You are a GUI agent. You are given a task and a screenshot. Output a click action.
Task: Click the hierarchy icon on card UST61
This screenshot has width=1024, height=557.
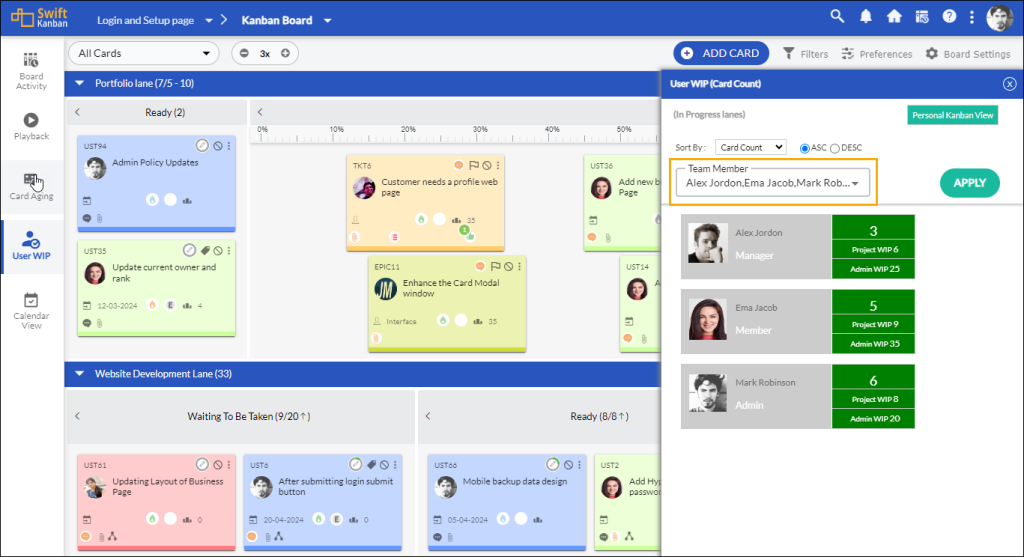112,536
